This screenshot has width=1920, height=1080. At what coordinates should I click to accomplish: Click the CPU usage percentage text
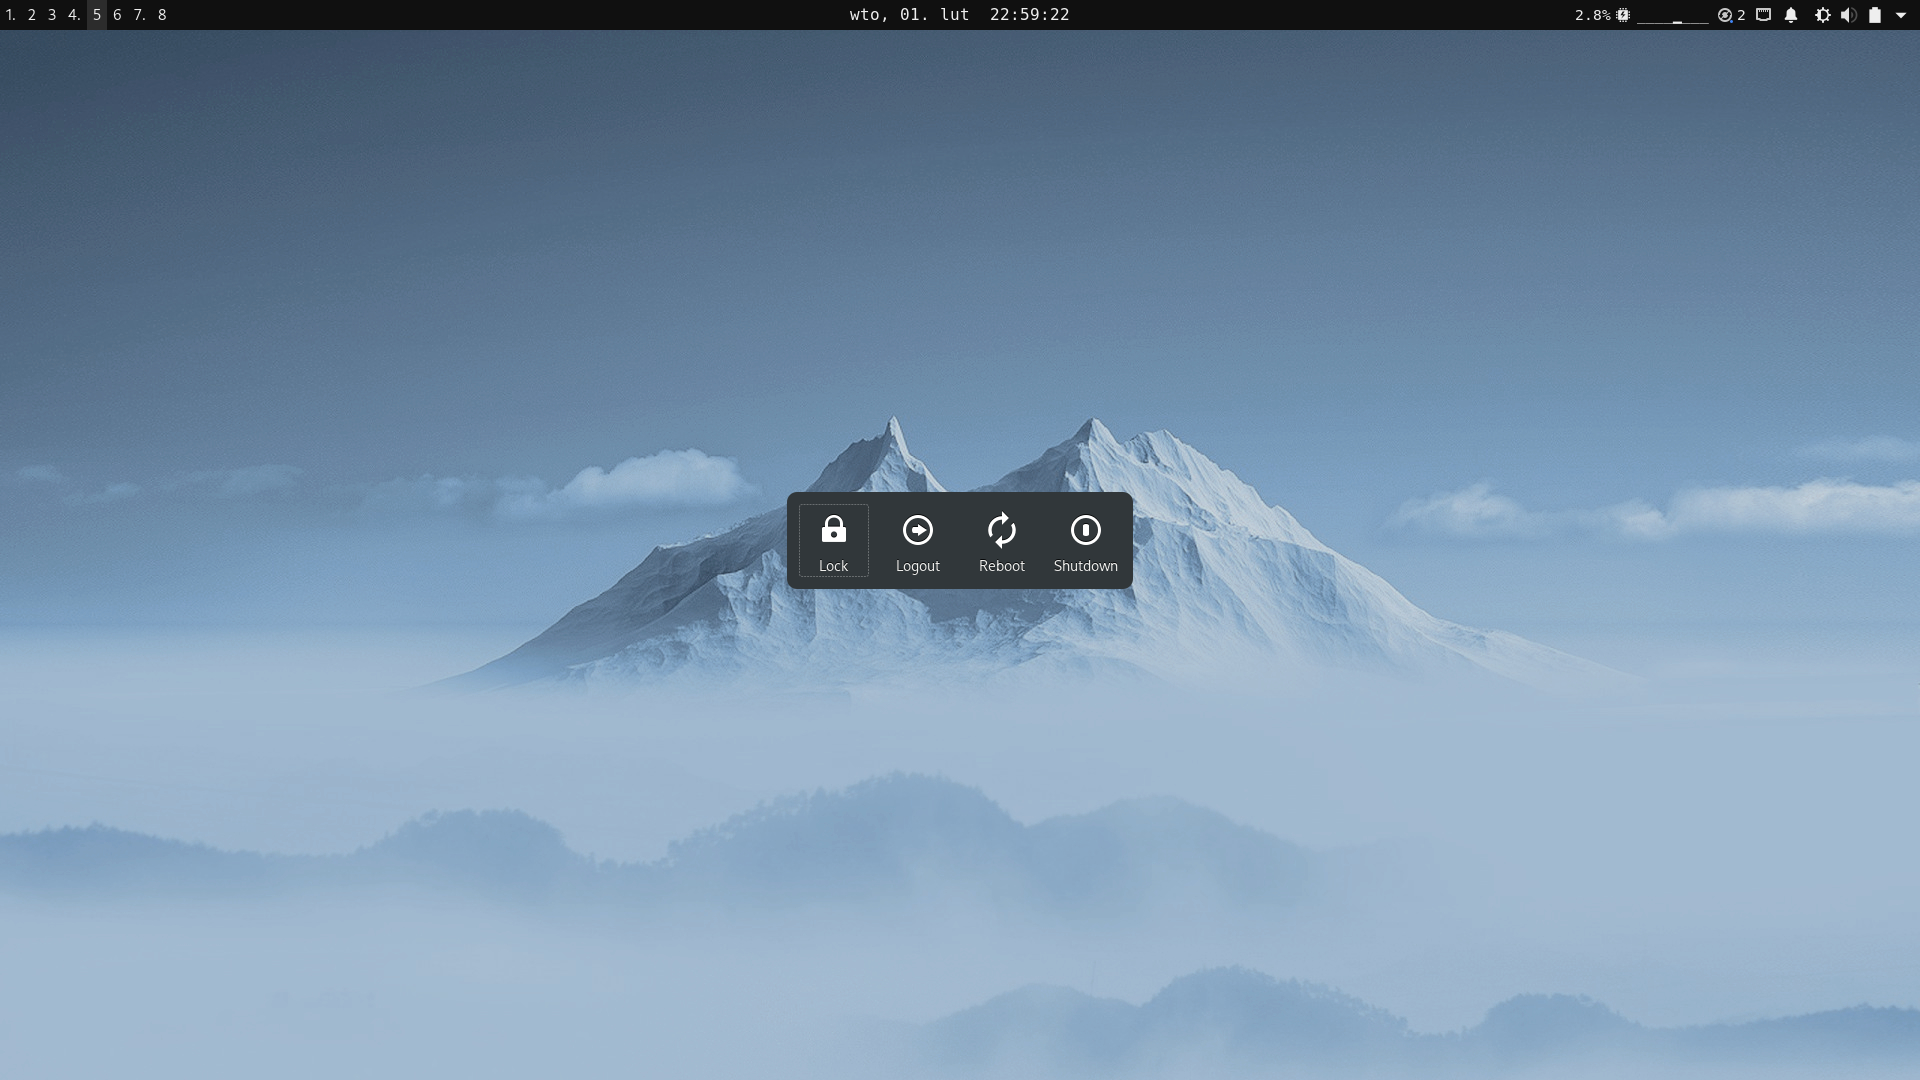1592,15
